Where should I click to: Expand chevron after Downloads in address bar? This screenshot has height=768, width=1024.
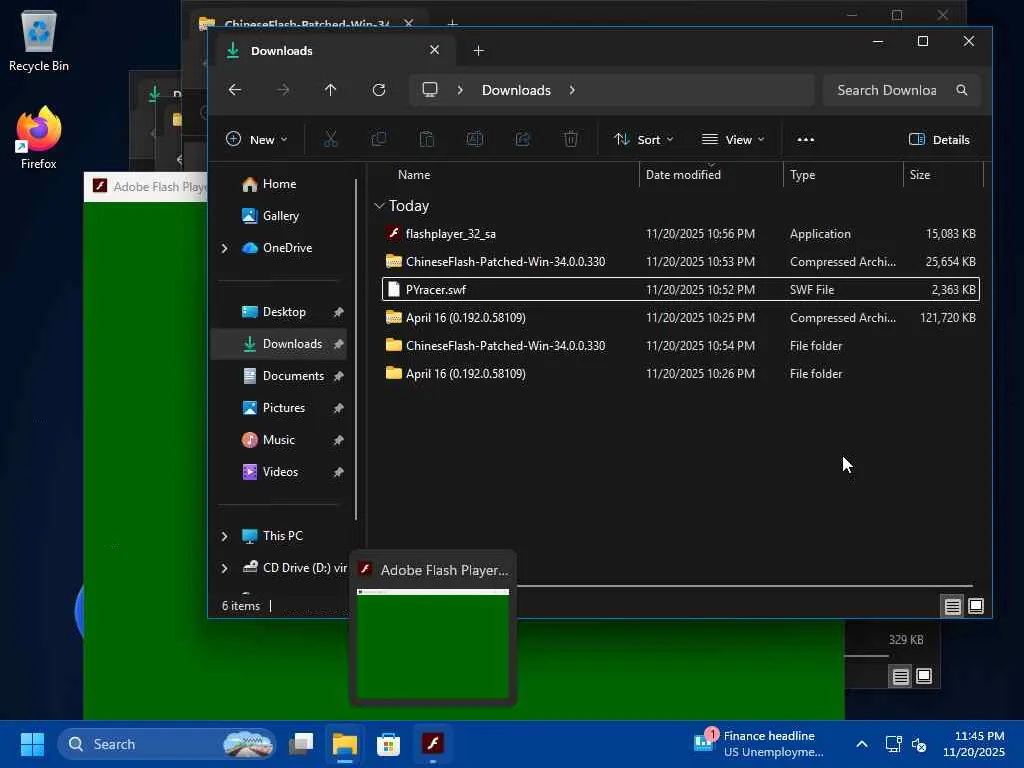pyautogui.click(x=572, y=90)
